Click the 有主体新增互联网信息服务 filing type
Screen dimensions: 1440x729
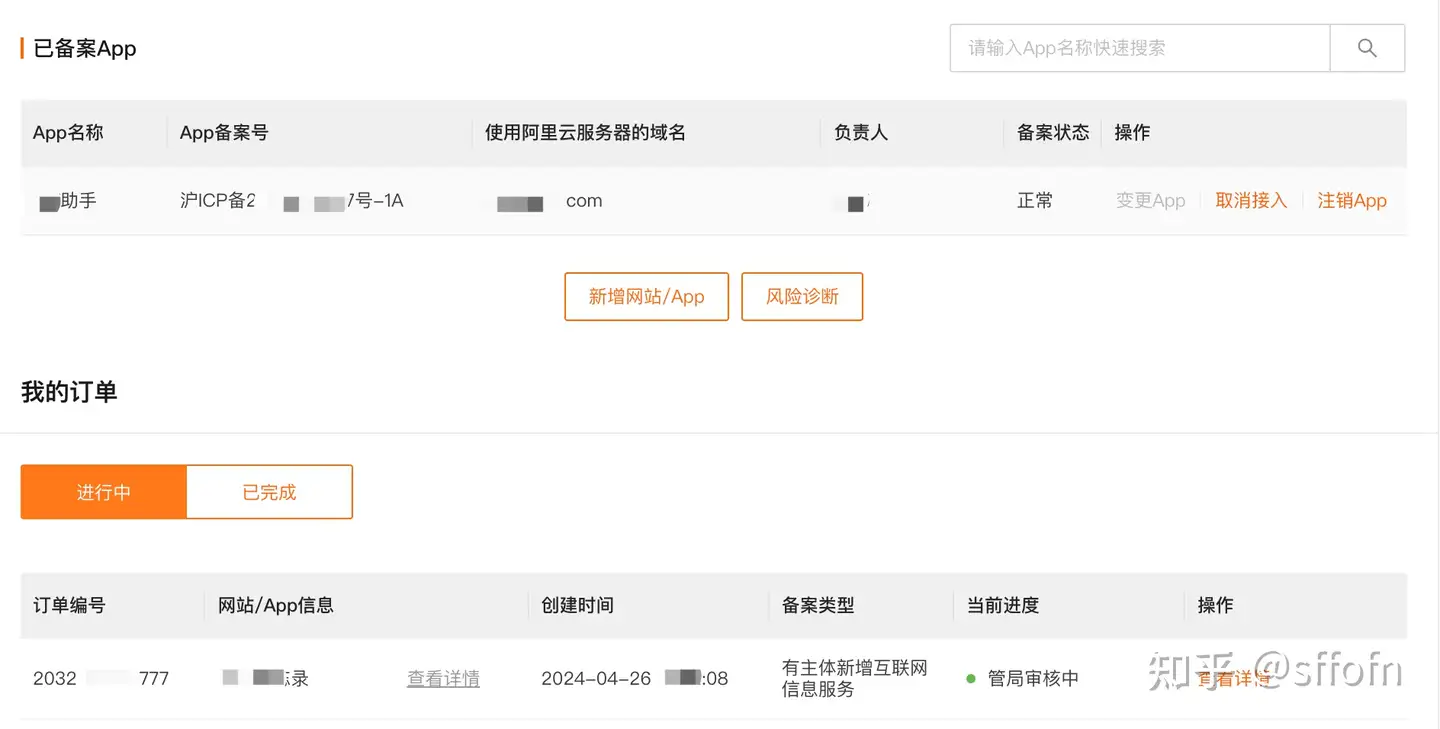[x=854, y=679]
